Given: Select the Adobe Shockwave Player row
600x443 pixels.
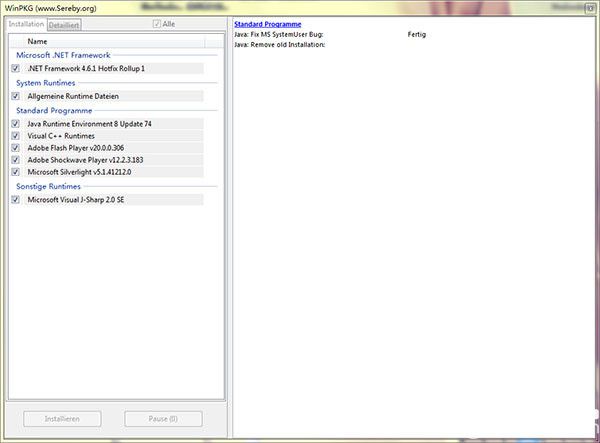Looking at the screenshot, I should (x=113, y=160).
